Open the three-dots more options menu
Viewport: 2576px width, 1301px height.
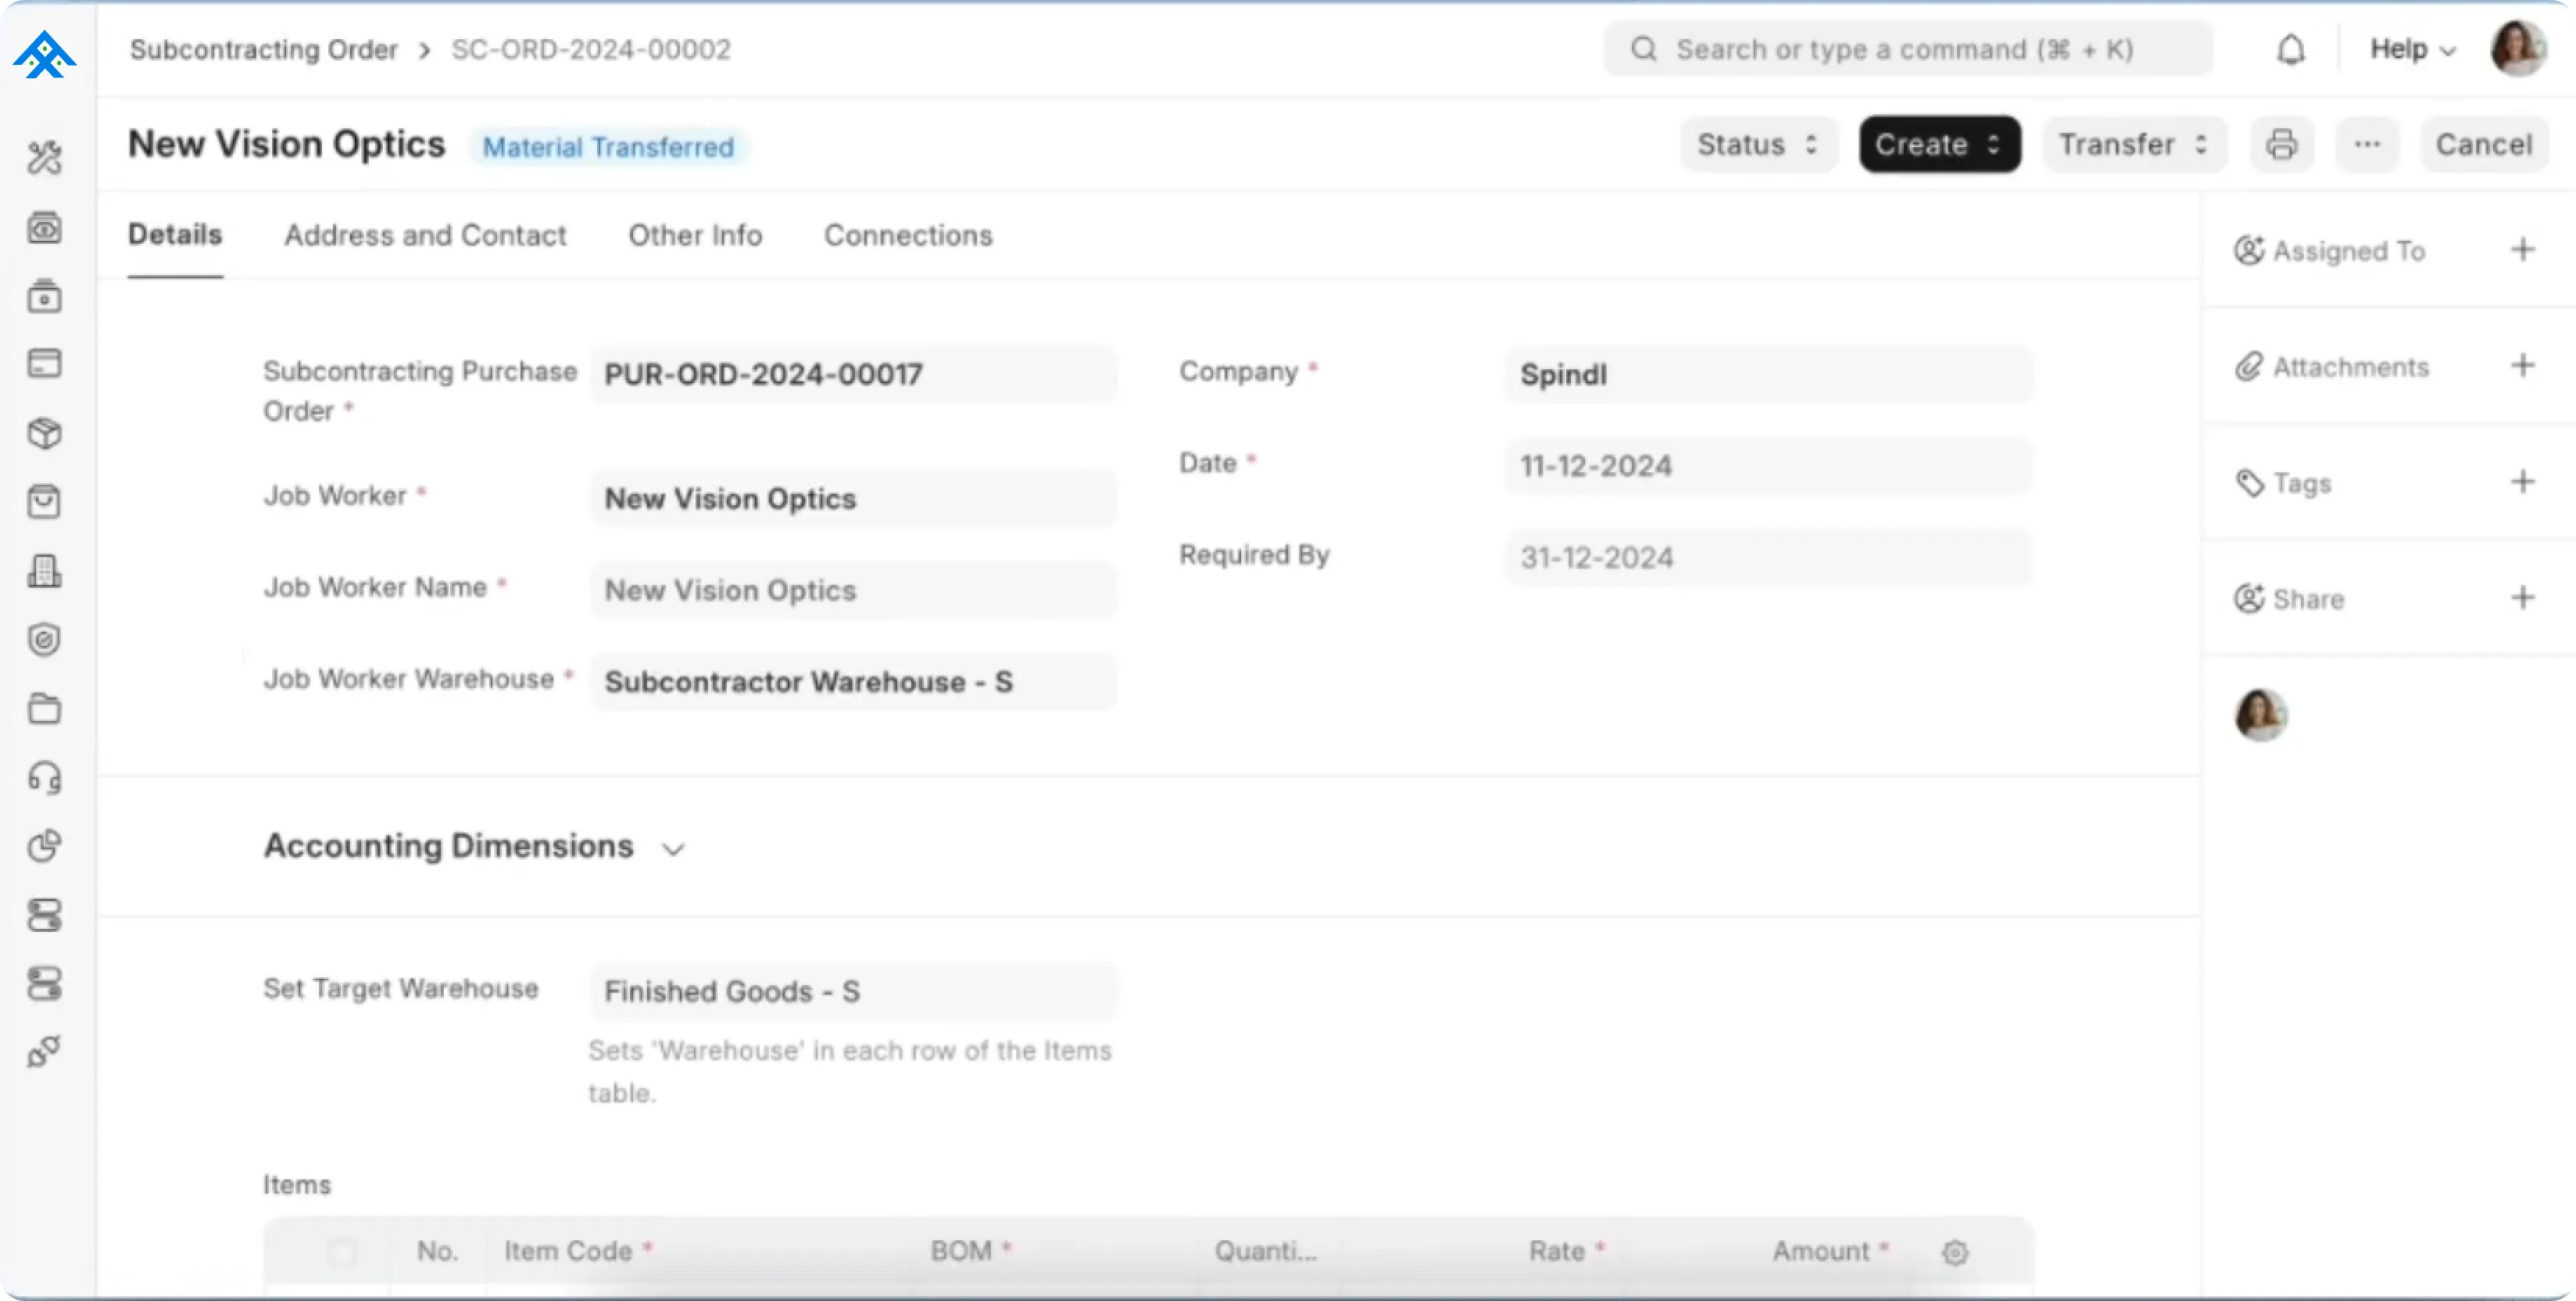click(x=2366, y=145)
